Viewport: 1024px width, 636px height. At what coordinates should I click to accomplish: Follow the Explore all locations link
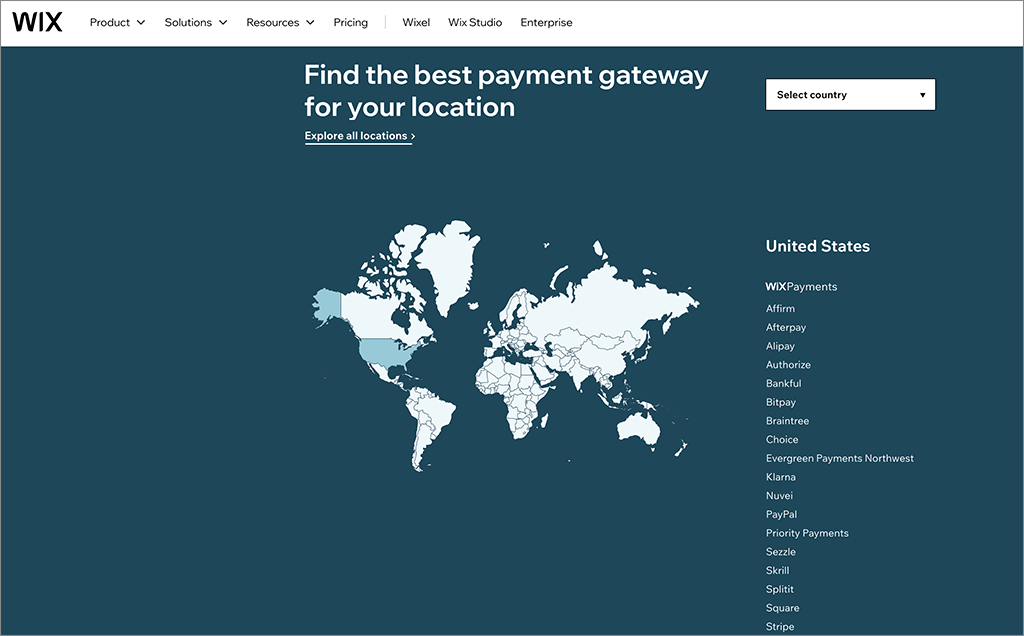pos(360,136)
